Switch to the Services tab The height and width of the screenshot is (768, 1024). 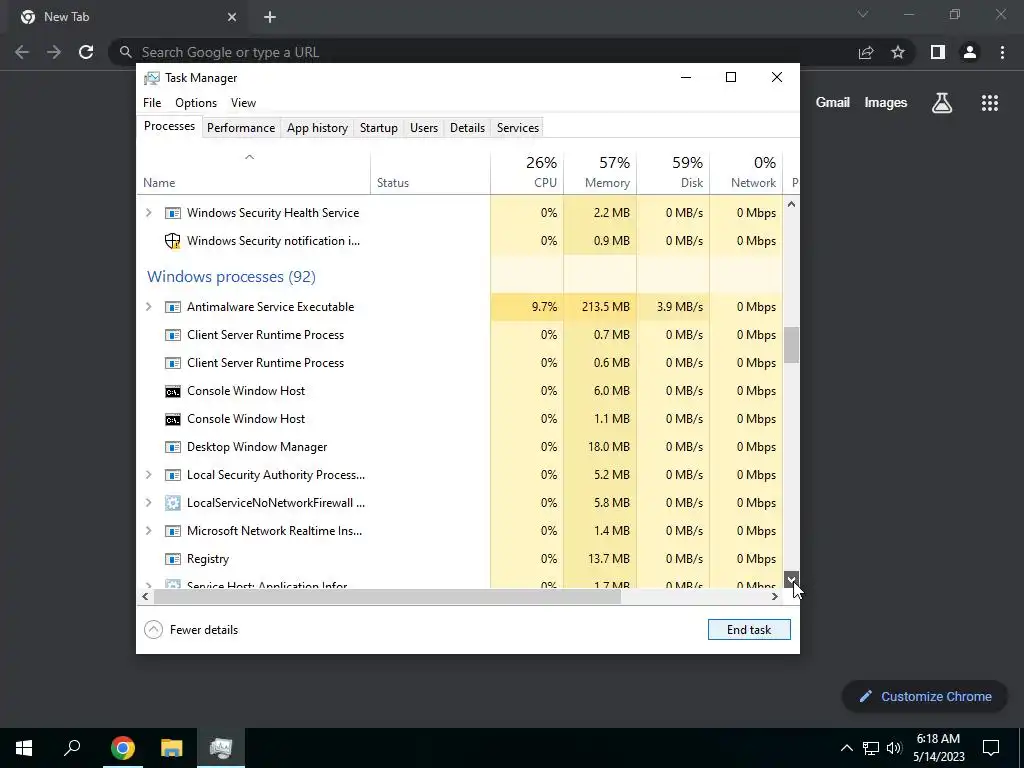click(518, 128)
